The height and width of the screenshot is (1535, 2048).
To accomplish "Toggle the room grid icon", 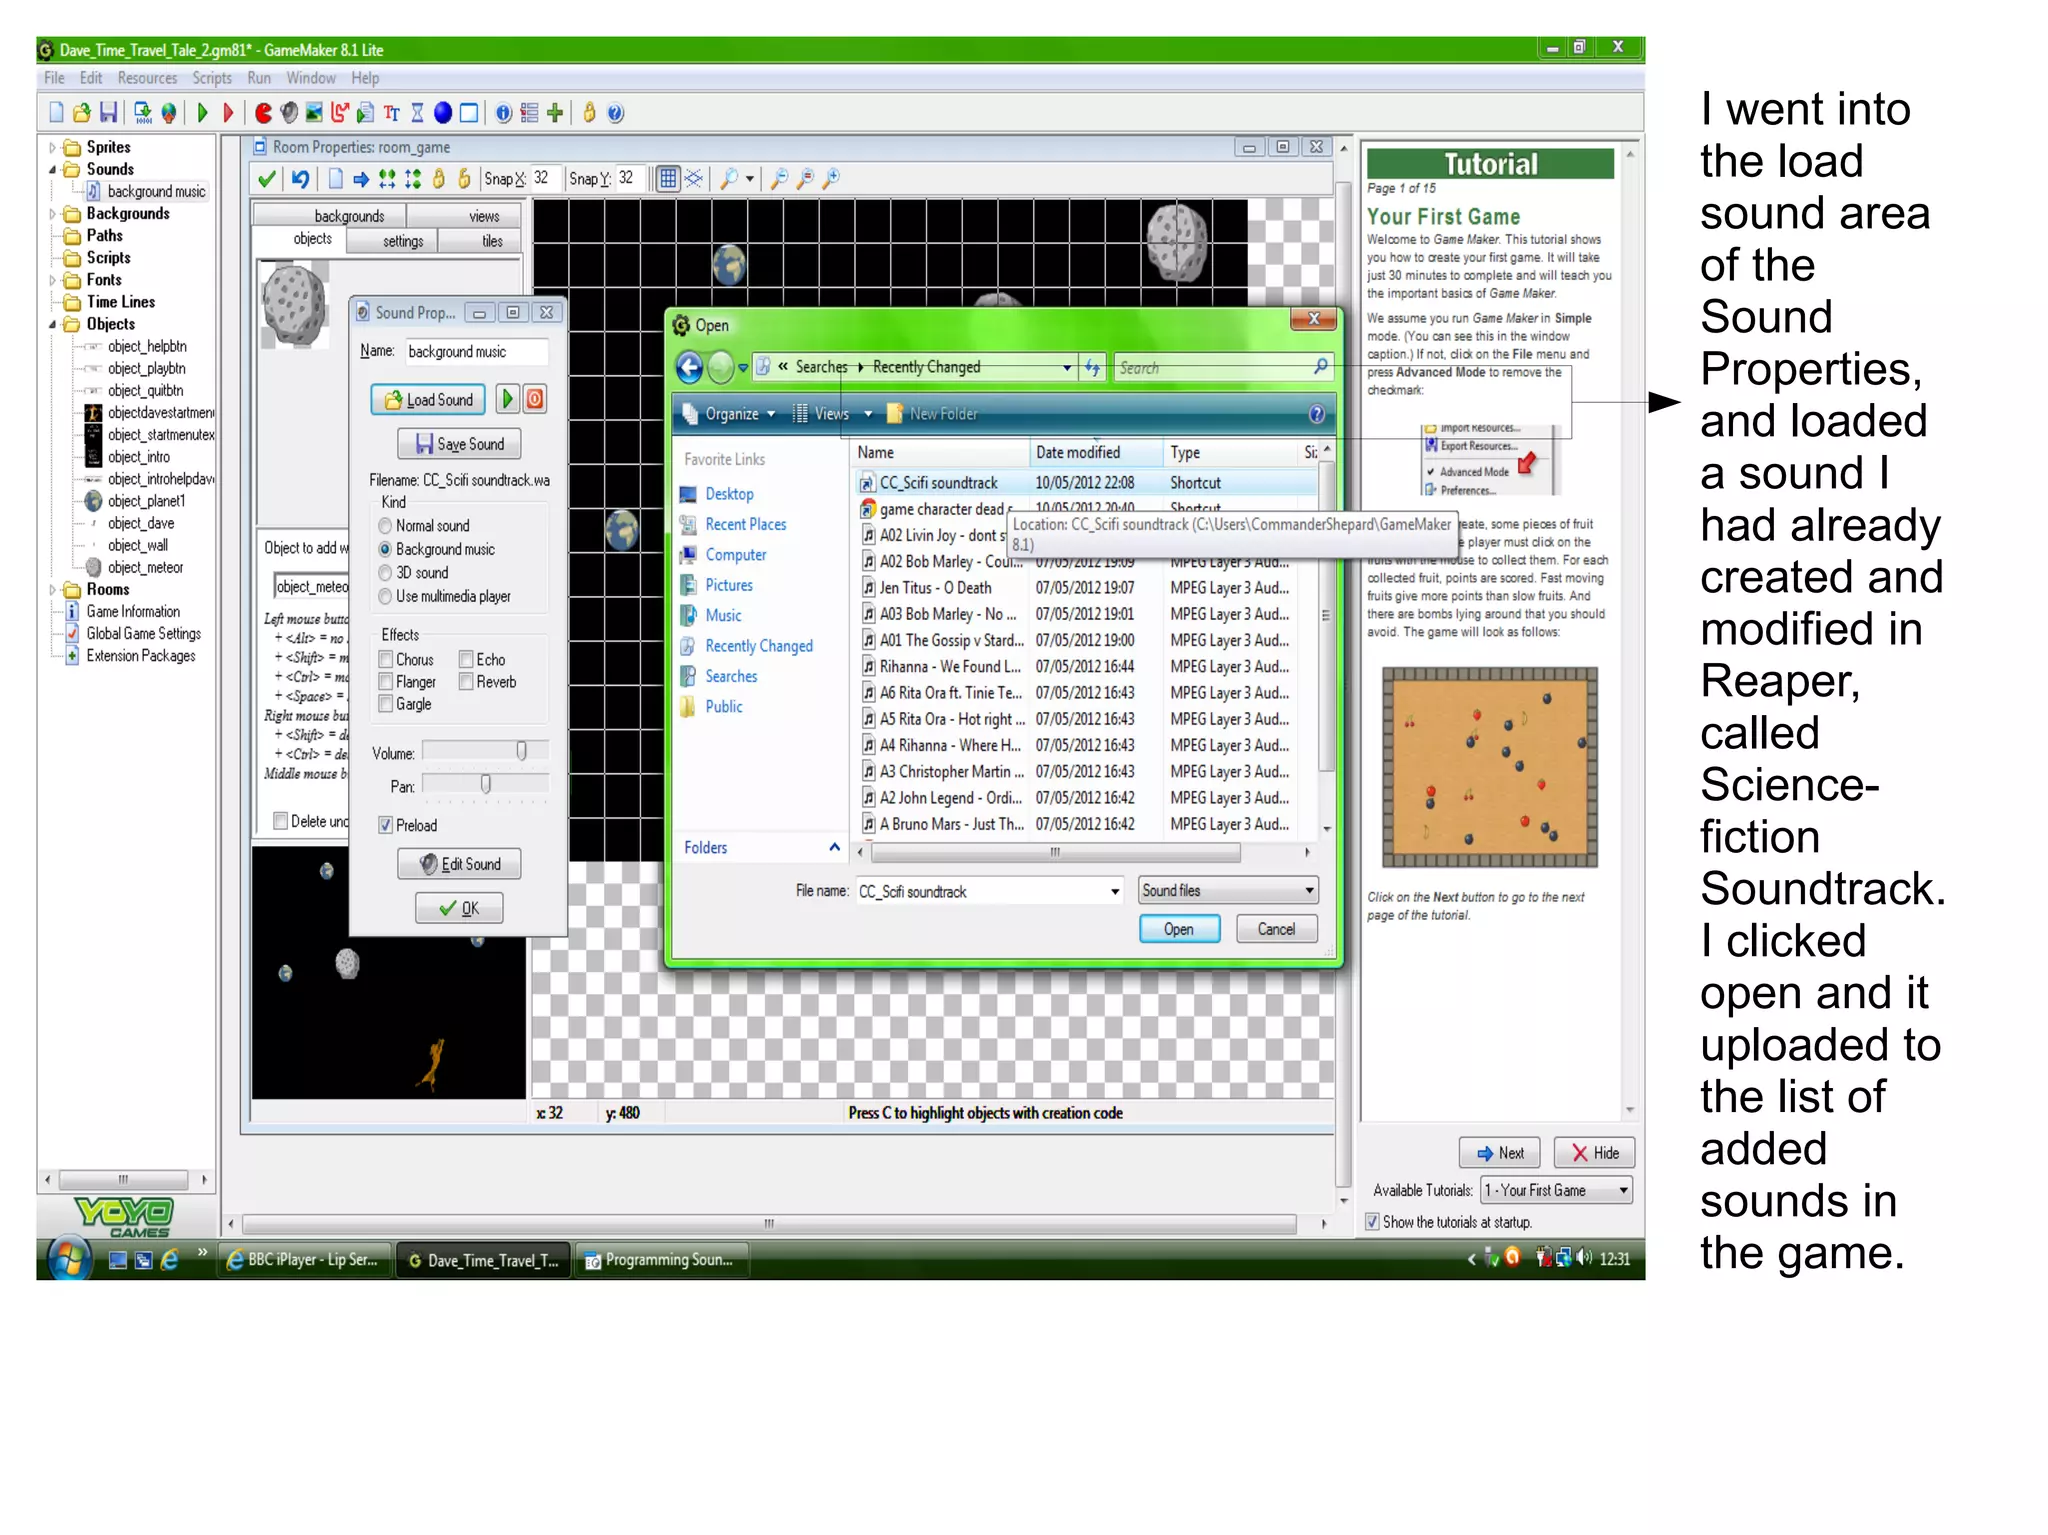I will (x=667, y=179).
